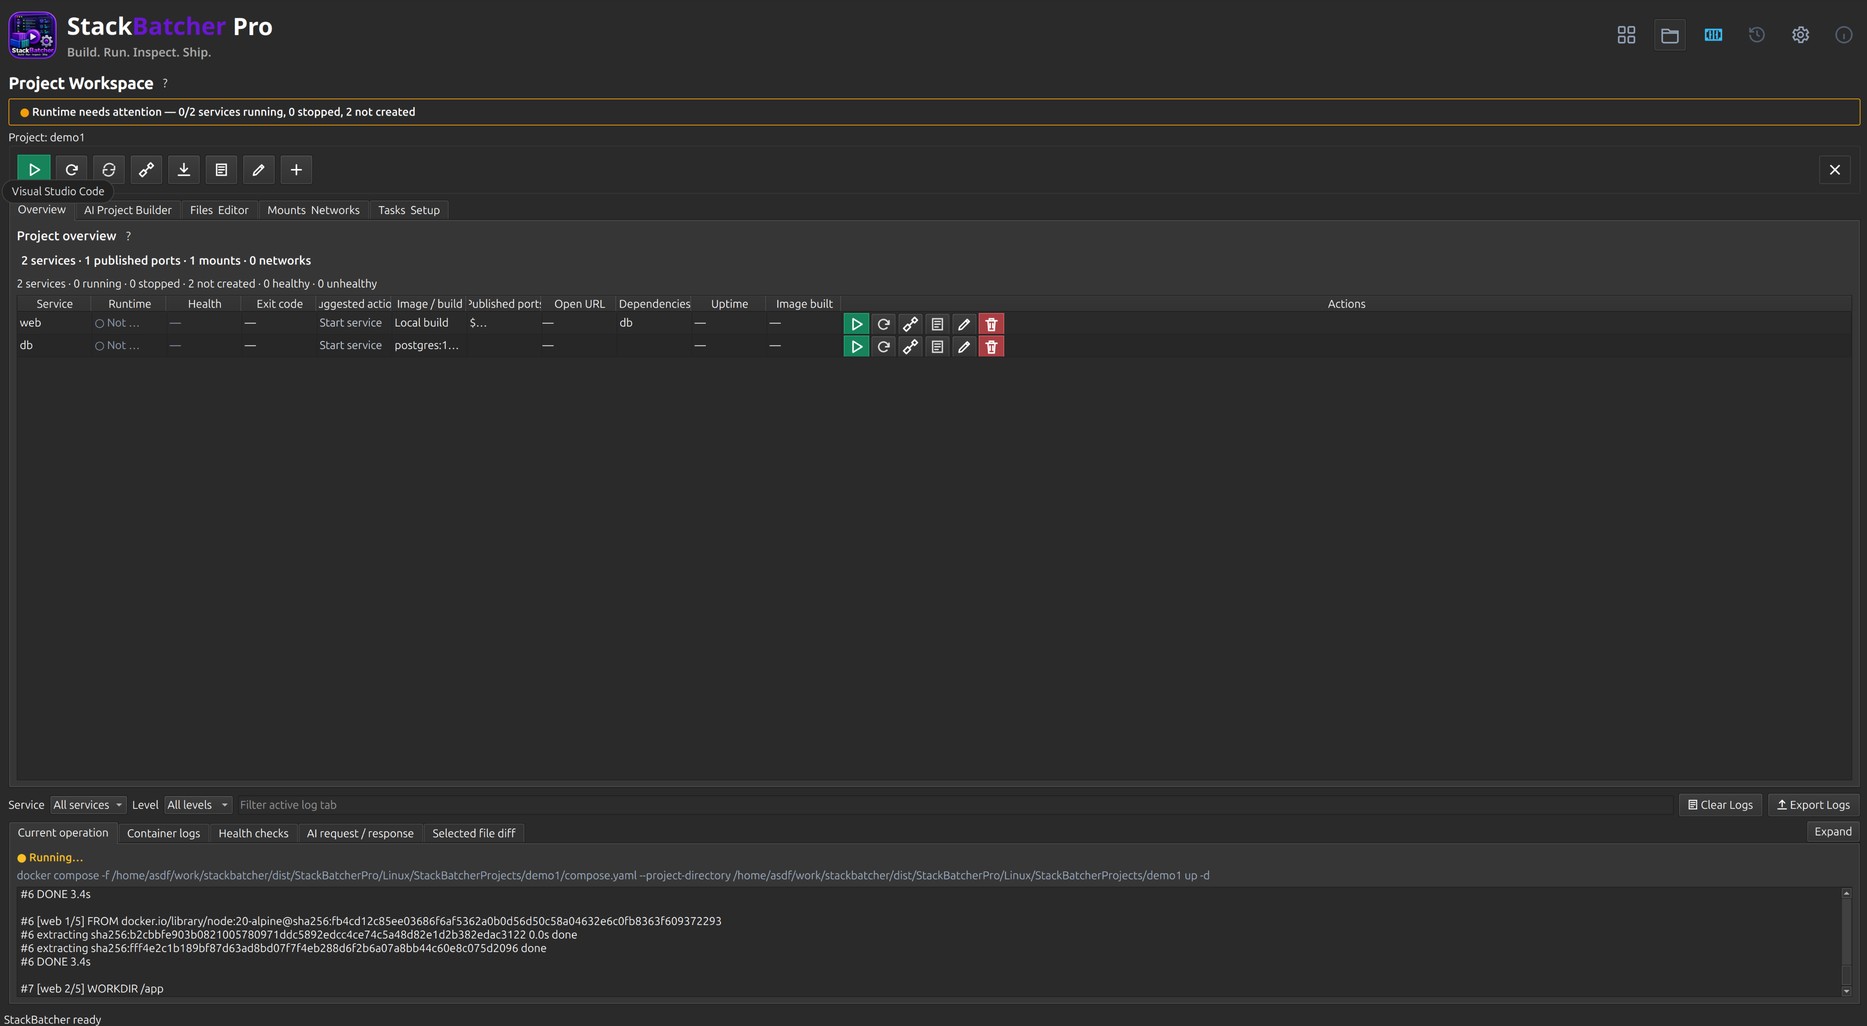The width and height of the screenshot is (1867, 1026).
Task: Start the db service with its play icon
Action: click(x=856, y=347)
